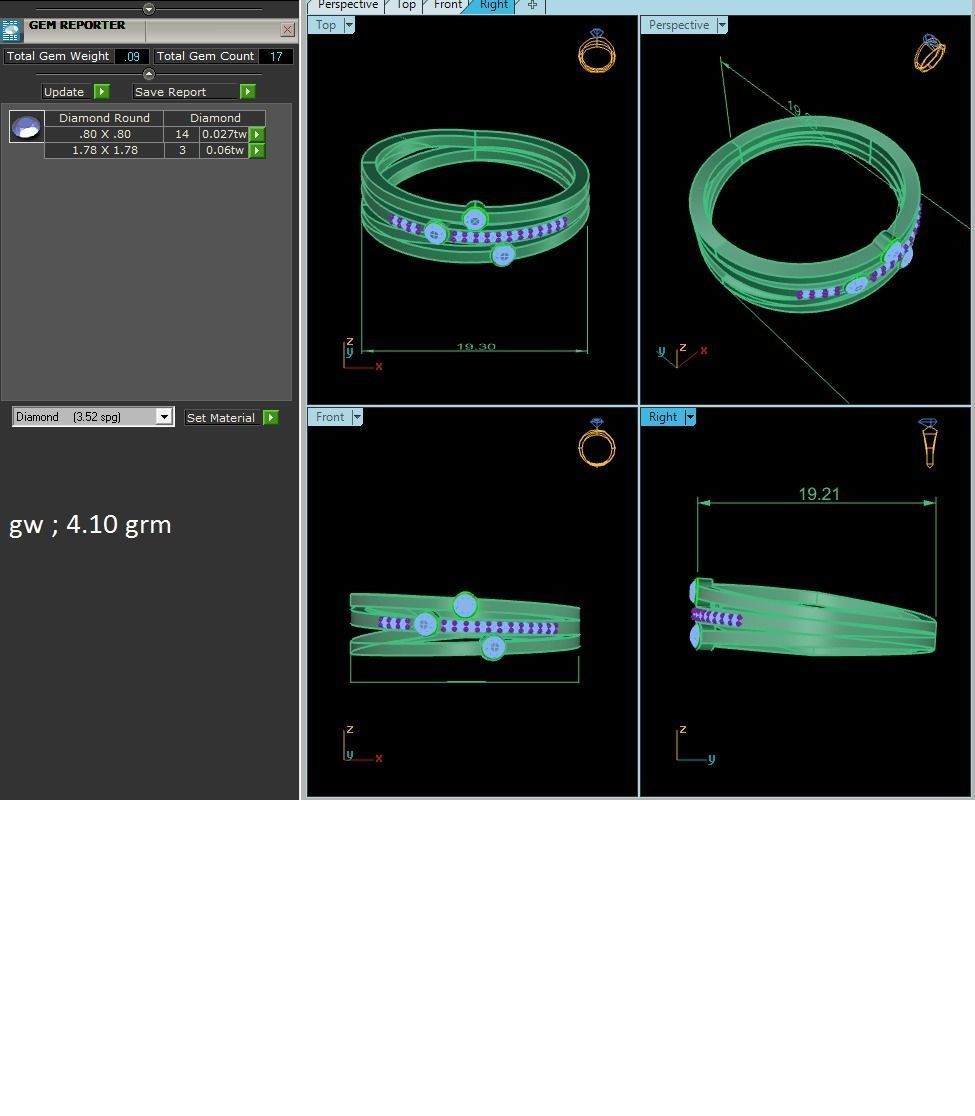Select the round diamond gem thumbnail

tap(27, 127)
